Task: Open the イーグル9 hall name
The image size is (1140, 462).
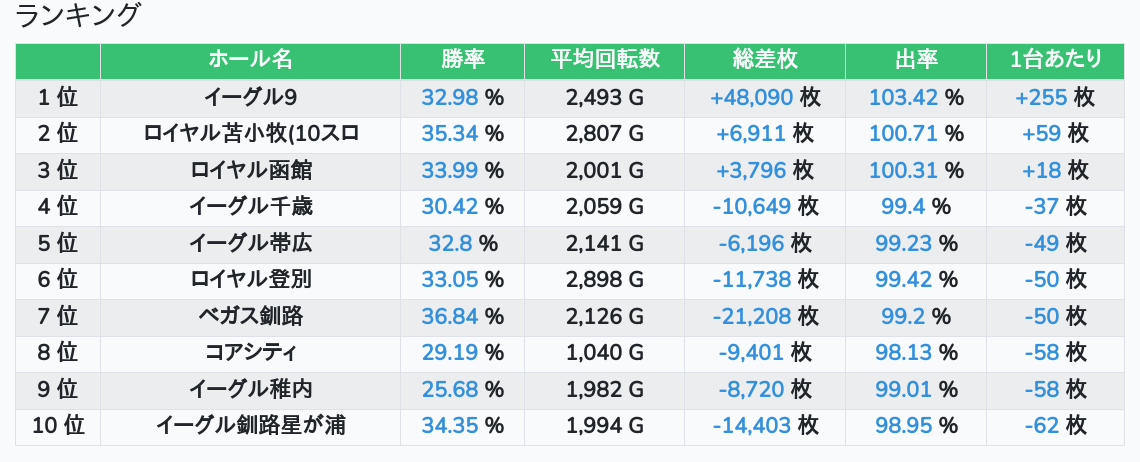Action: (250, 98)
